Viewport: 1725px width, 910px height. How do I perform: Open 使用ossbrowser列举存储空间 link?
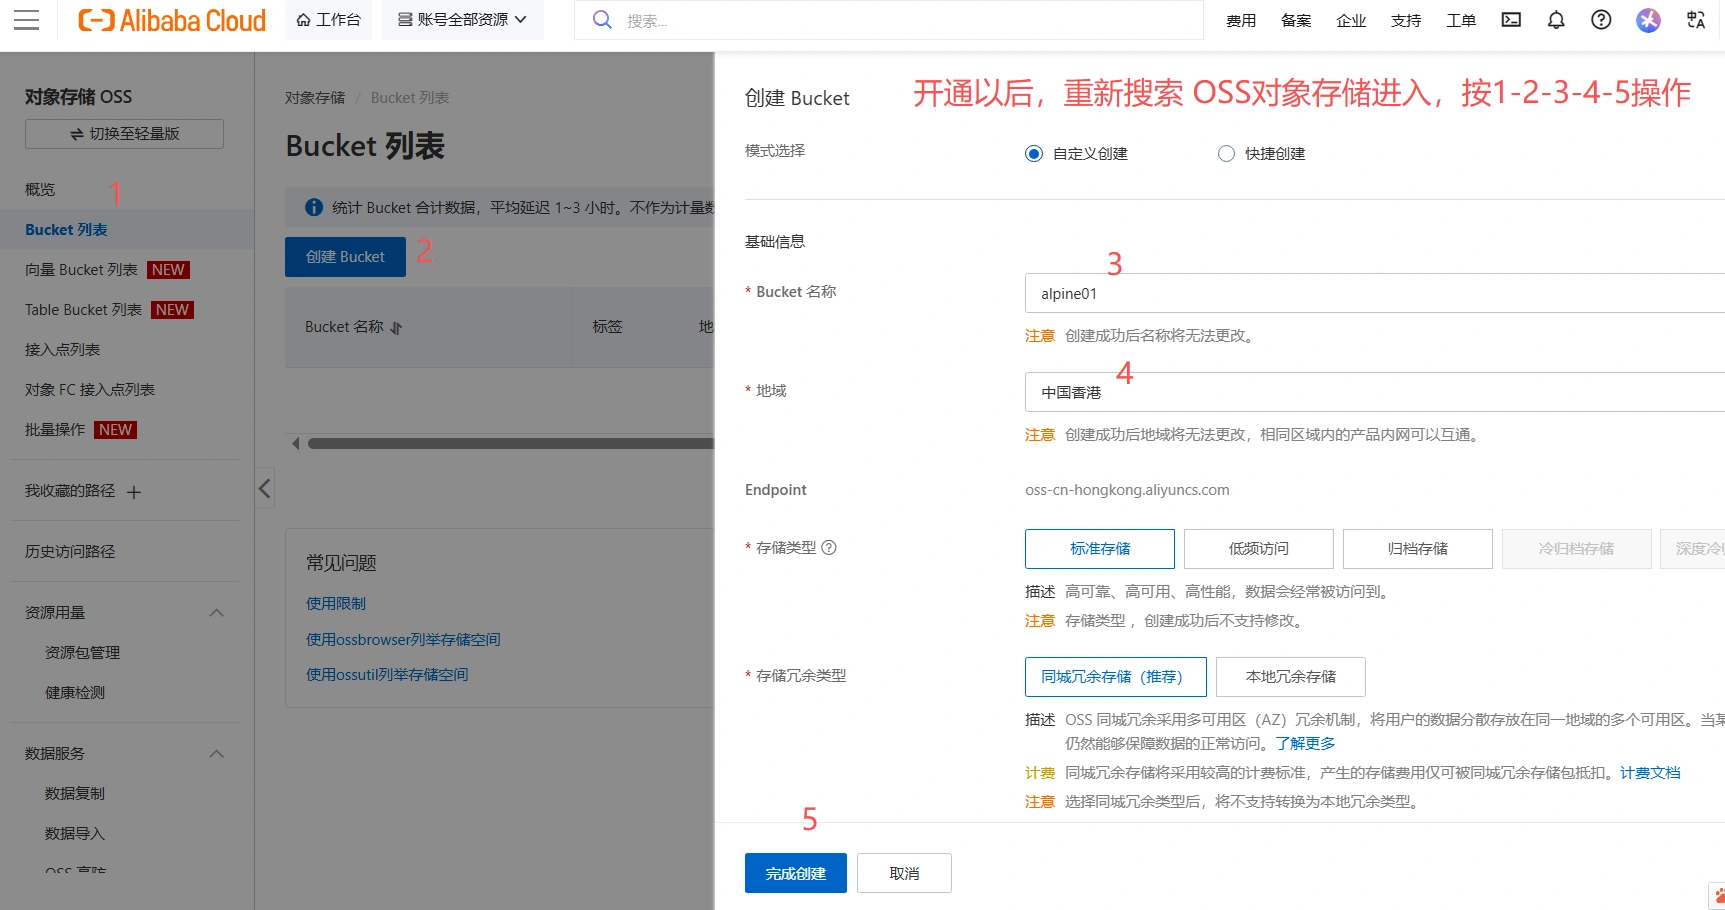[x=403, y=640]
